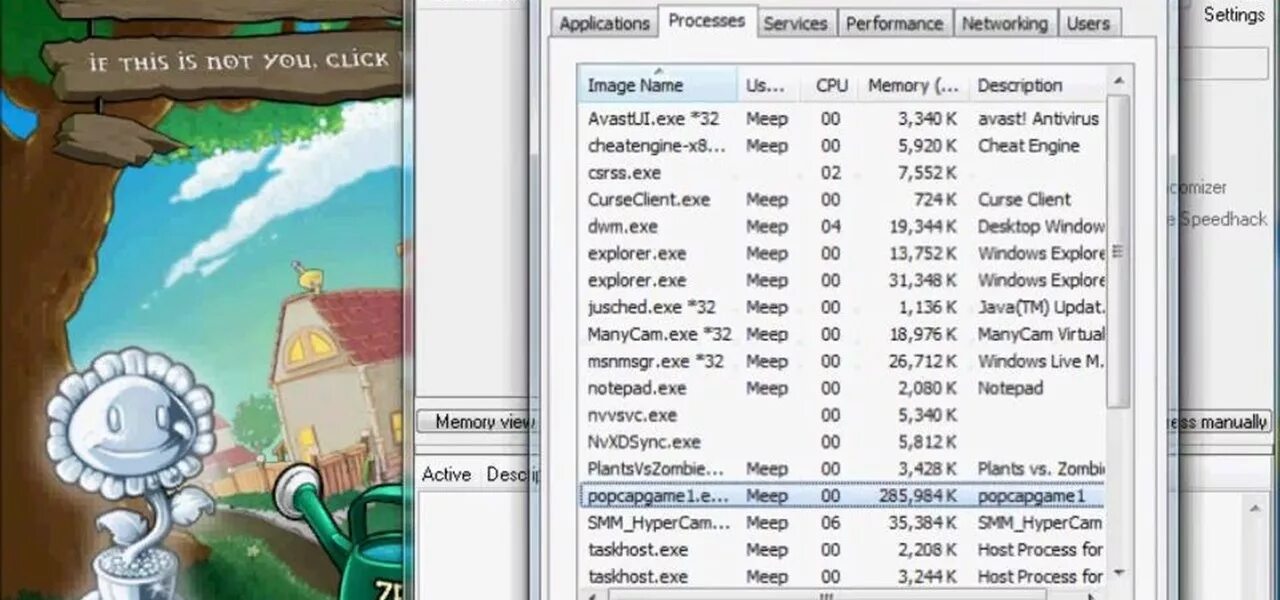Select the dwm.exe process
The width and height of the screenshot is (1280, 600).
click(x=842, y=226)
